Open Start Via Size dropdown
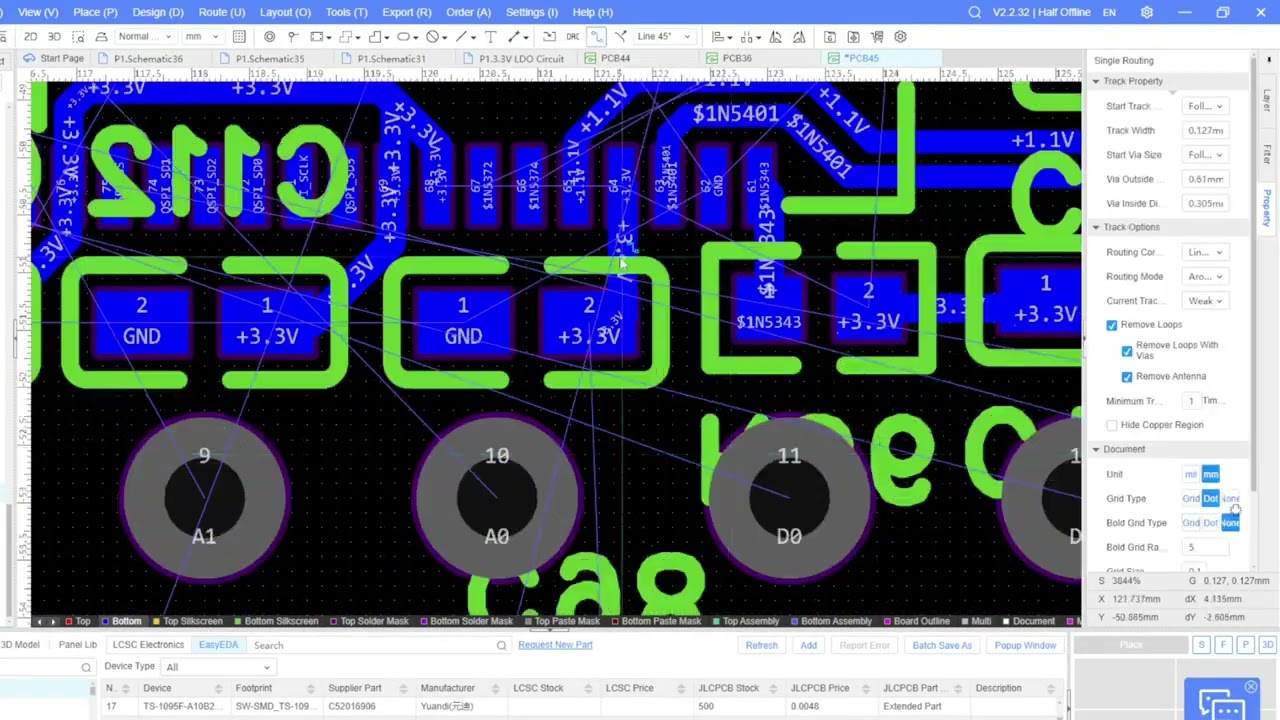 1204,155
